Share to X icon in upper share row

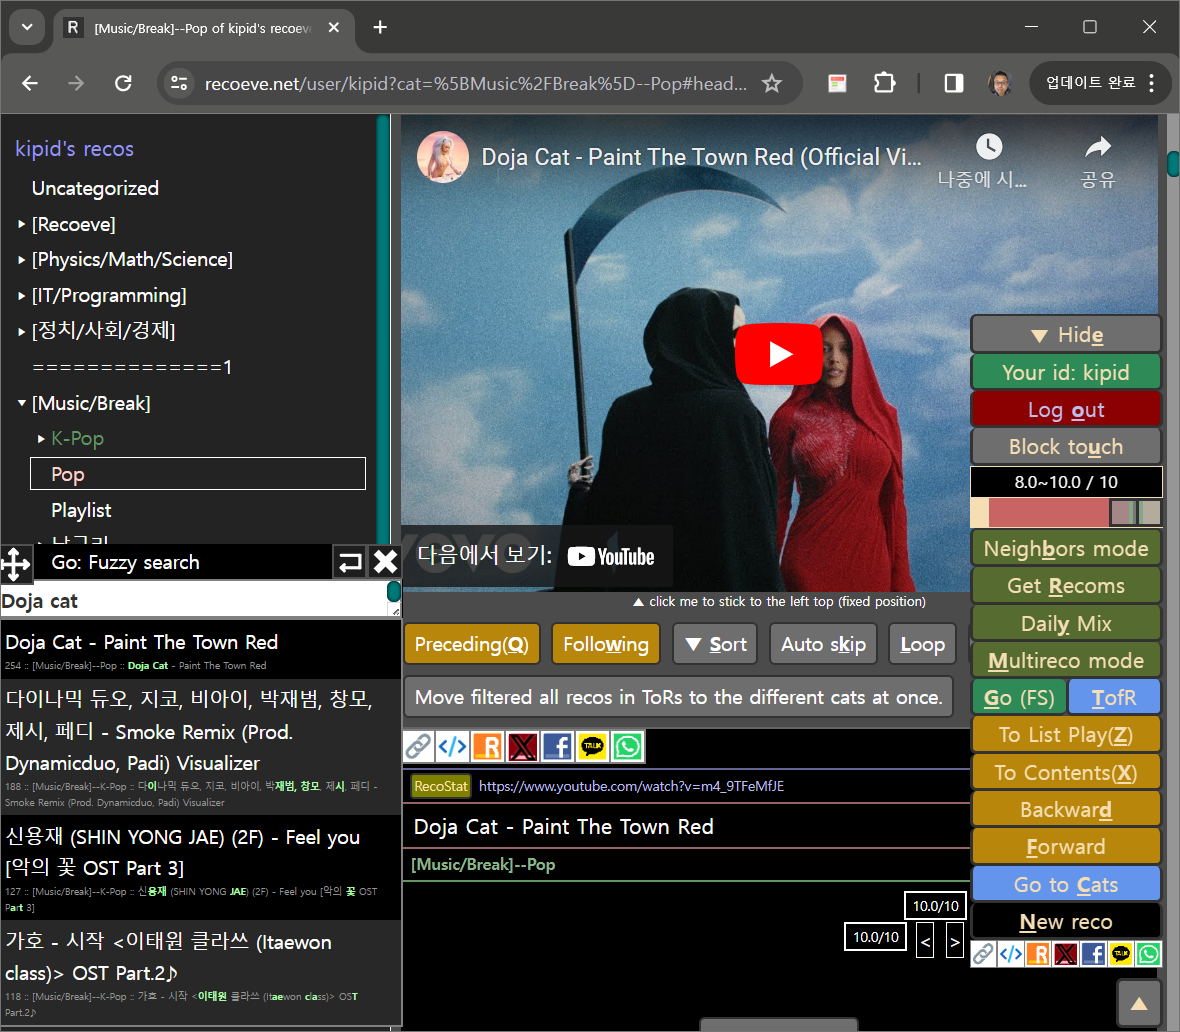point(522,747)
